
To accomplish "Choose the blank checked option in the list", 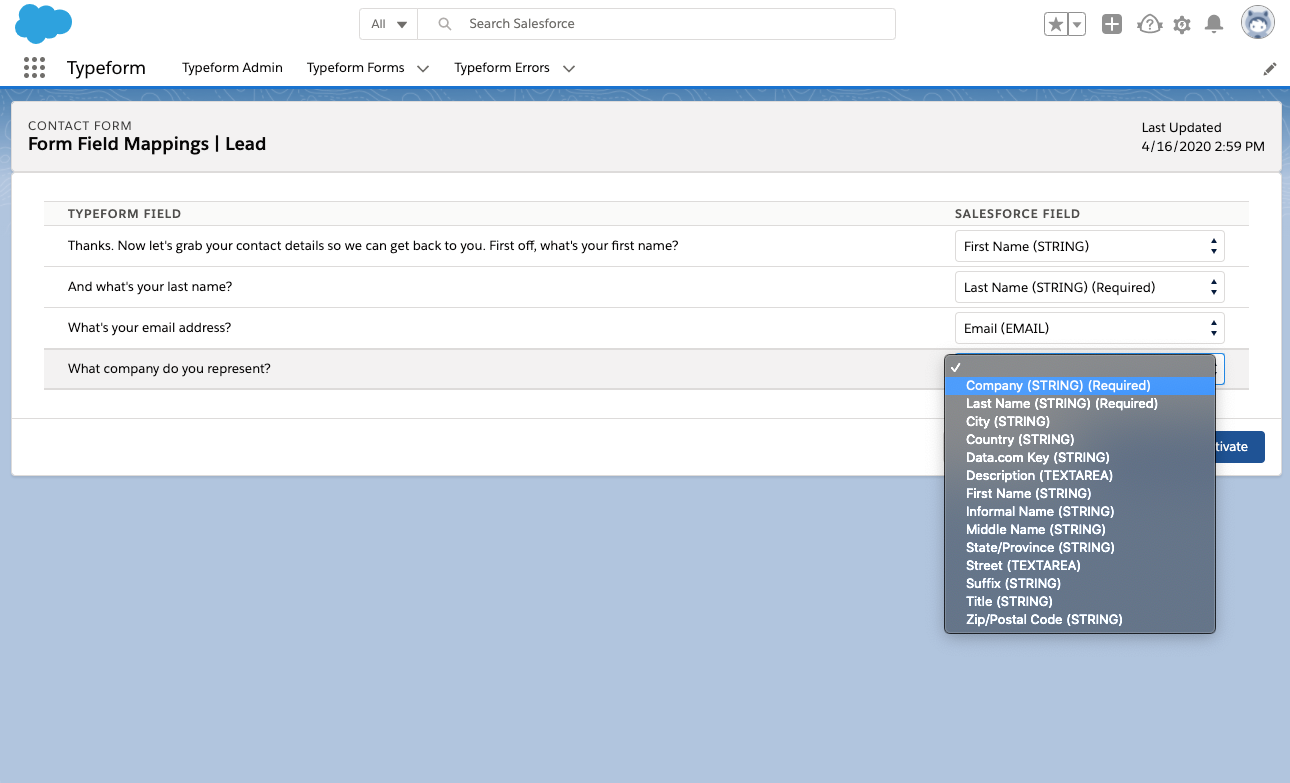I will (x=1080, y=367).
